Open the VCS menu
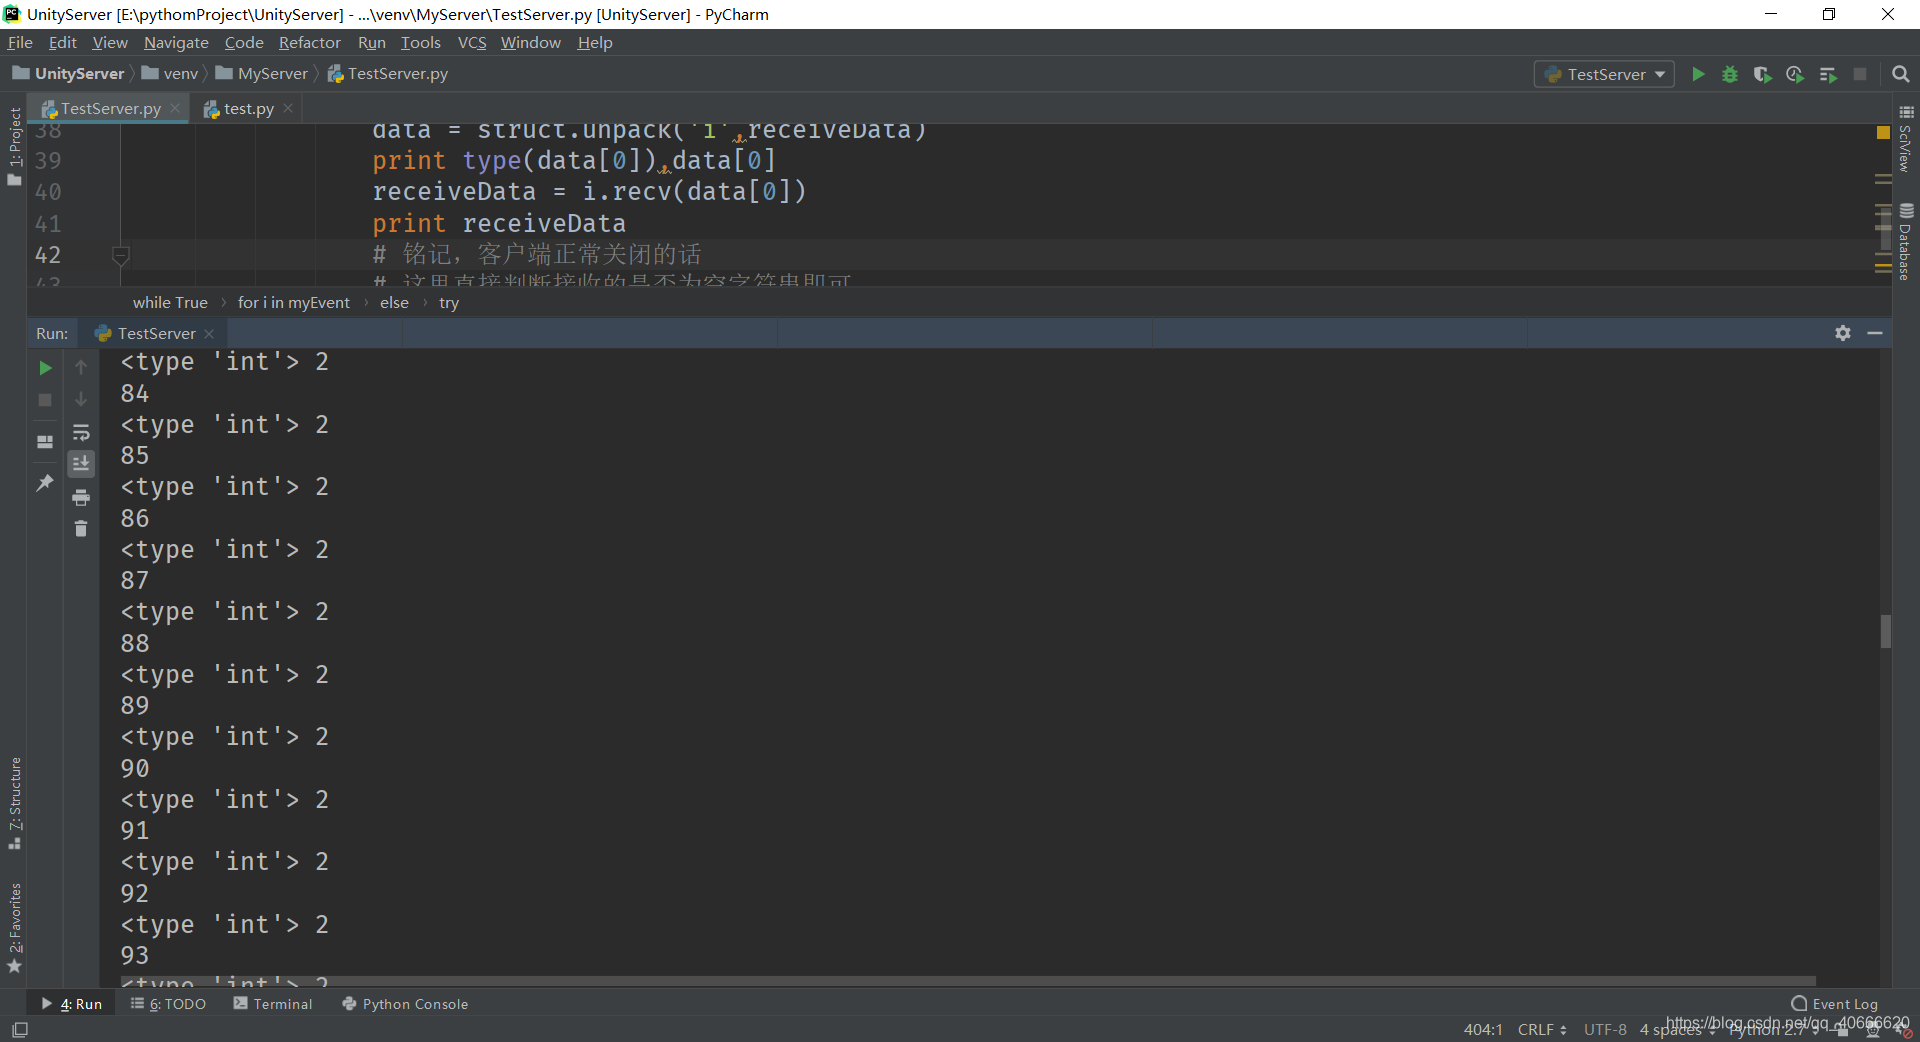Image resolution: width=1920 pixels, height=1042 pixels. [x=472, y=42]
